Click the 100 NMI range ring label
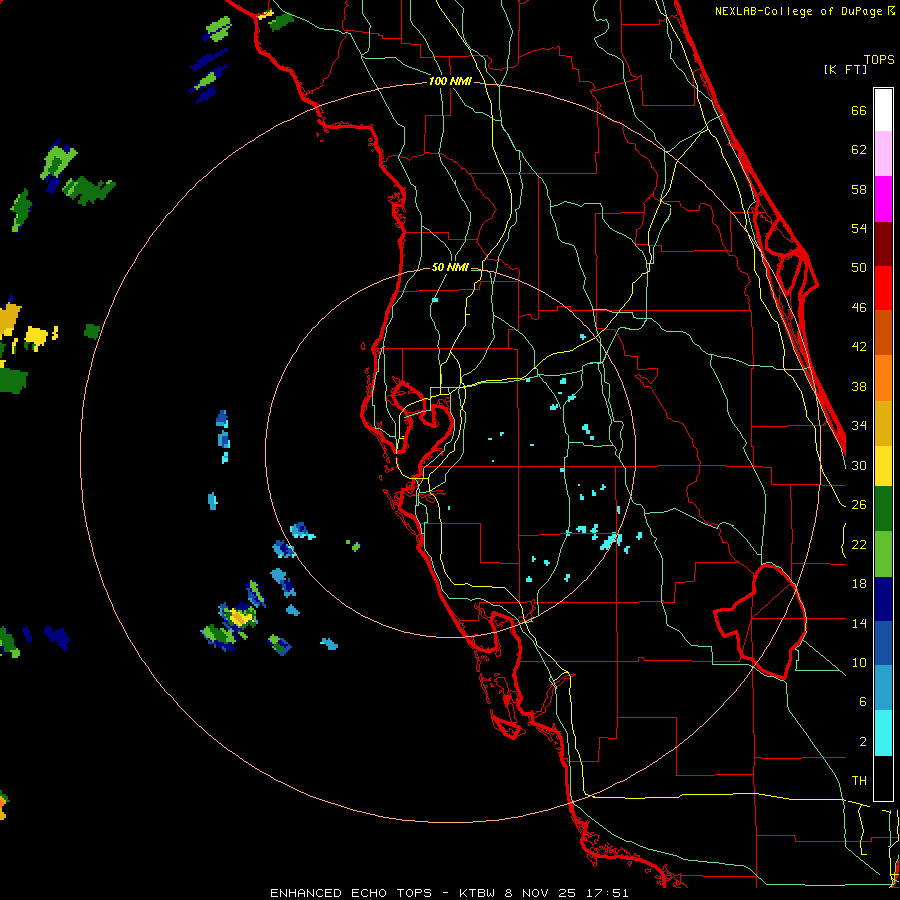 pos(450,82)
